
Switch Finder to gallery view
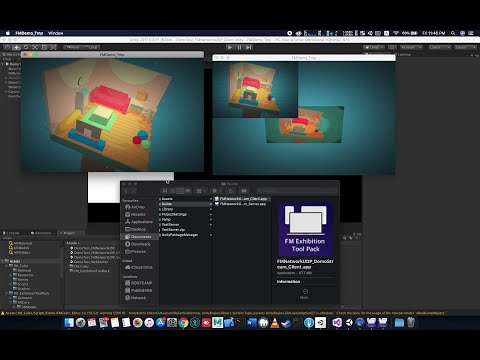[x=188, y=191]
